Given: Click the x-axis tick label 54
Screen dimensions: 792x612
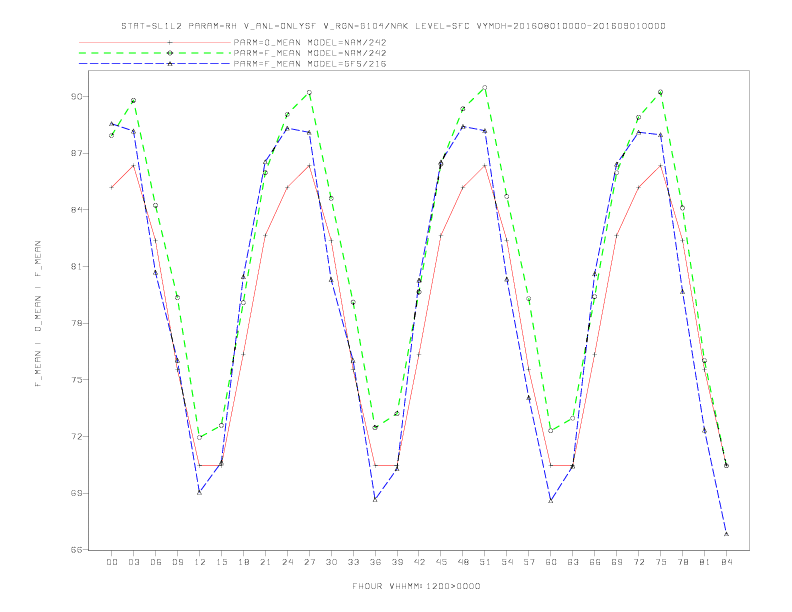Looking at the screenshot, I should tap(507, 562).
